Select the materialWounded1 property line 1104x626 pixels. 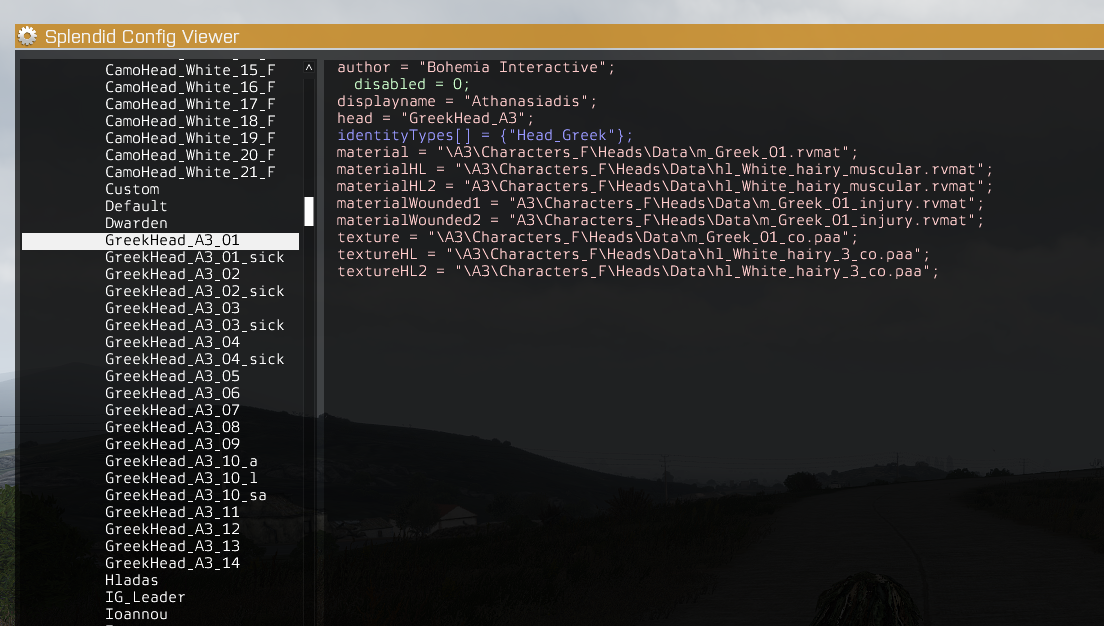tap(660, 204)
